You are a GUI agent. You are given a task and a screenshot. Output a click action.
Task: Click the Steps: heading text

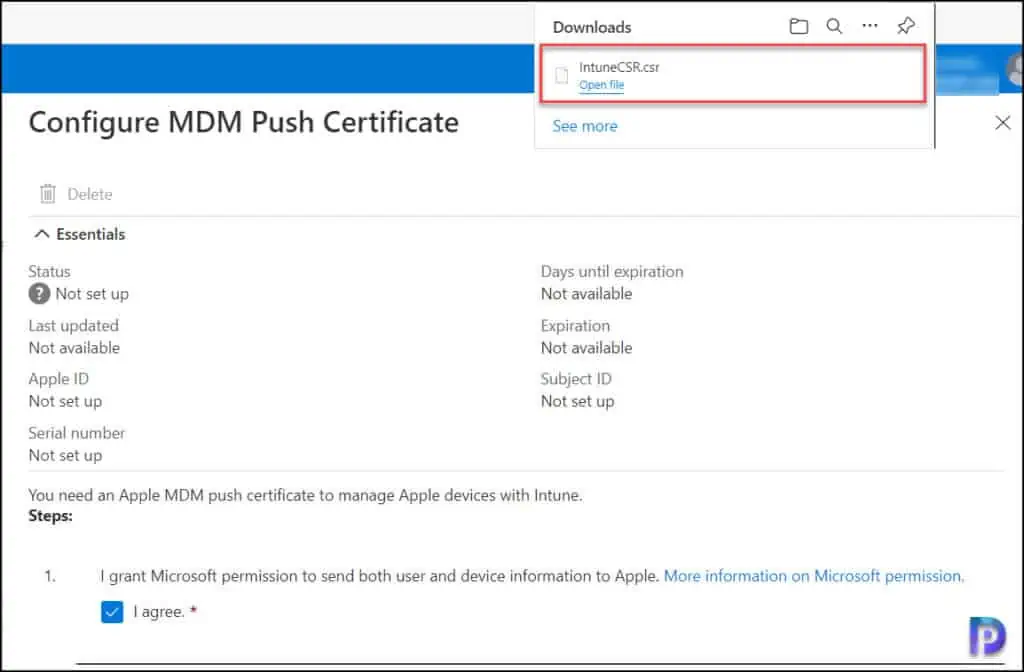(50, 516)
